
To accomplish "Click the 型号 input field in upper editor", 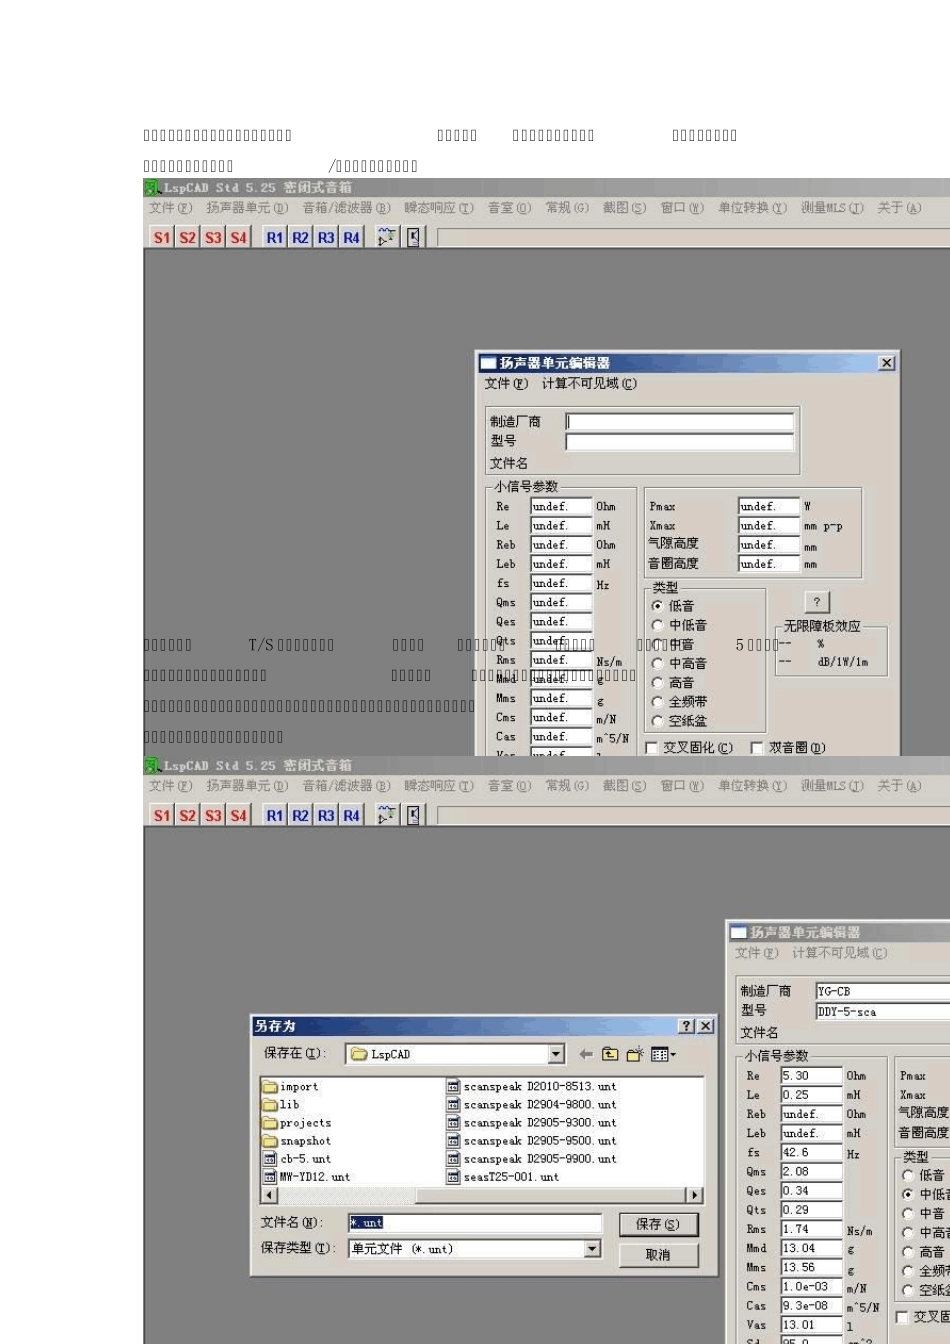I will [x=680, y=441].
